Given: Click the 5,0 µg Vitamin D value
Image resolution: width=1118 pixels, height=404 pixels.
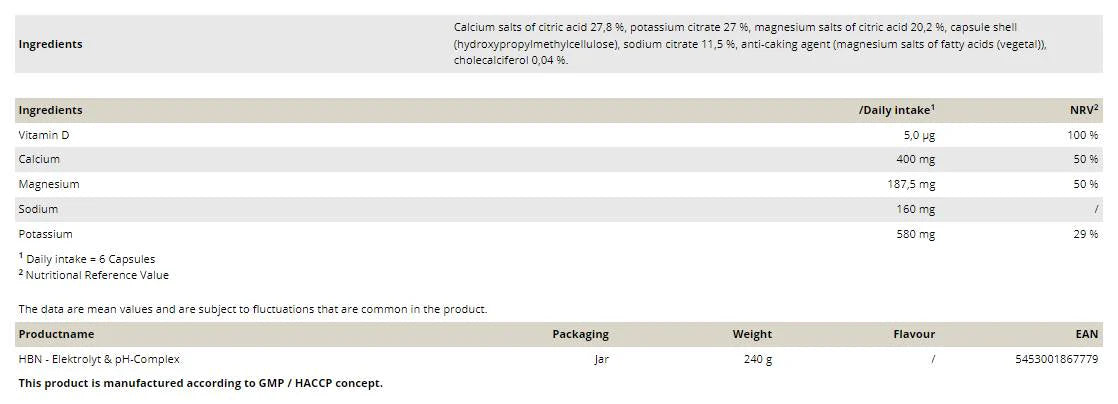Looking at the screenshot, I should pyautogui.click(x=918, y=135).
